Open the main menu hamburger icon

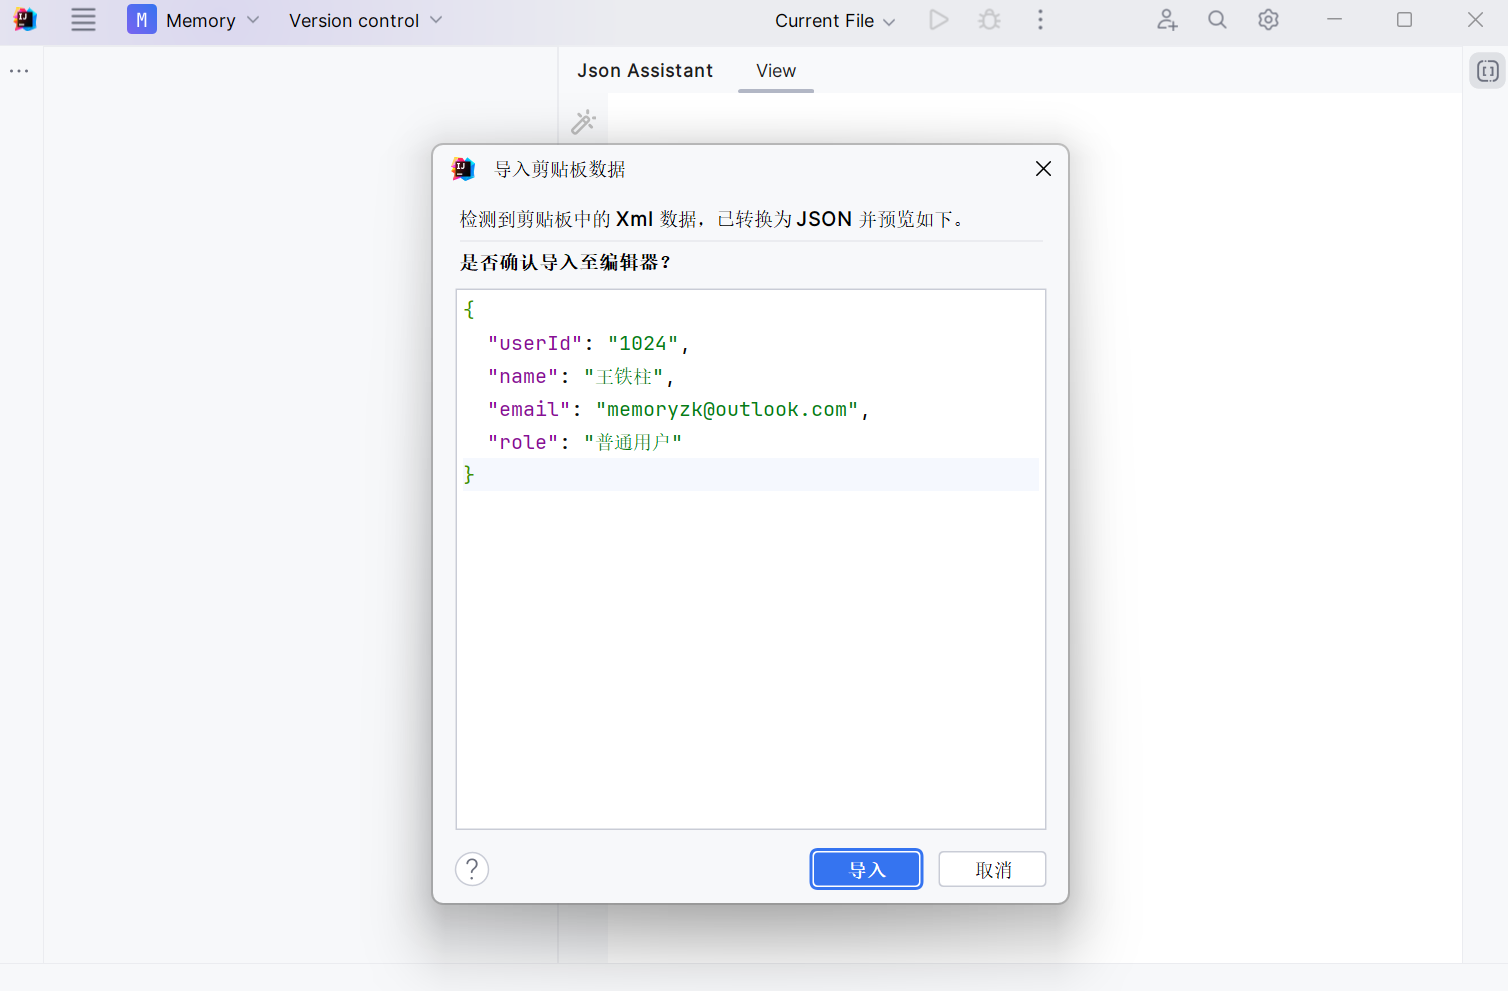click(83, 19)
